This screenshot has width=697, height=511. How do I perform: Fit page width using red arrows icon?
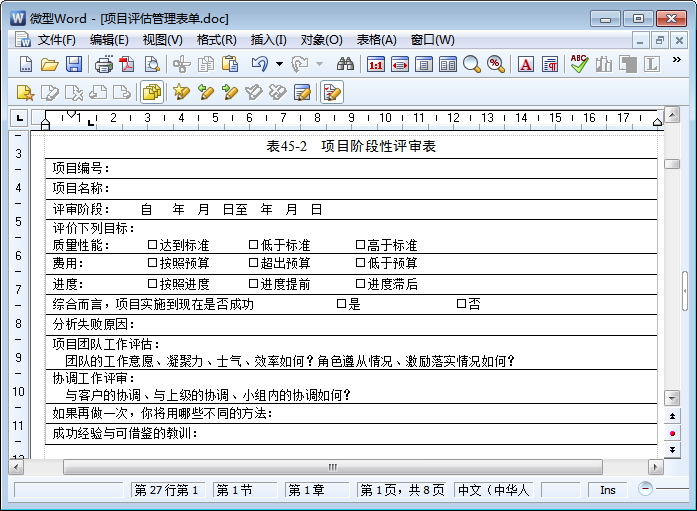tap(400, 65)
